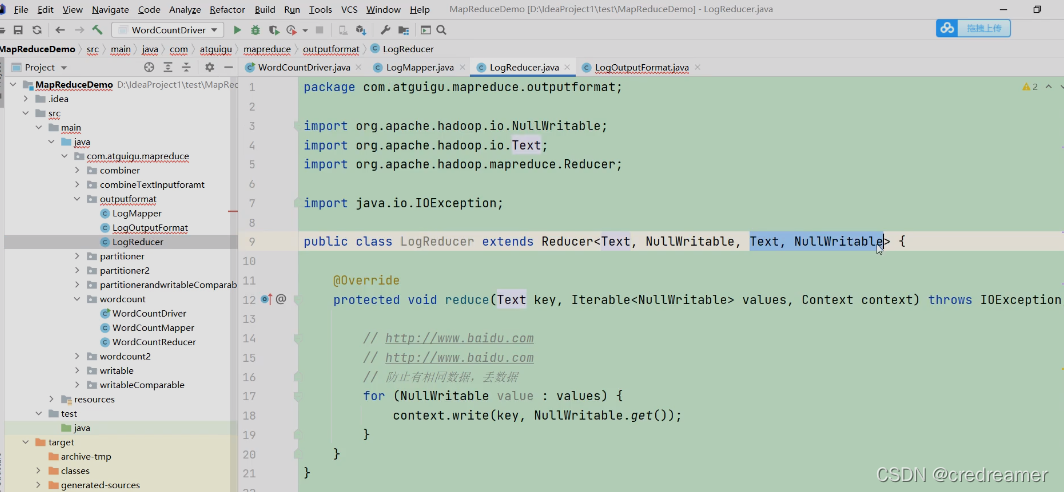
Task: Click the overriding method gutter icon on line 12
Action: (x=267, y=299)
